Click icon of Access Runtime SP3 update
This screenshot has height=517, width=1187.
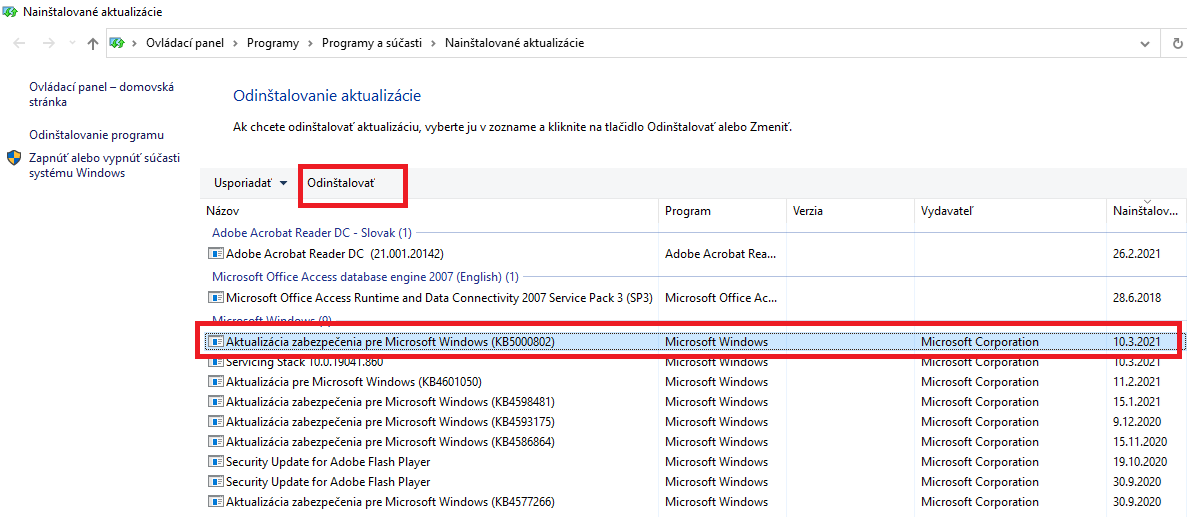(x=216, y=297)
